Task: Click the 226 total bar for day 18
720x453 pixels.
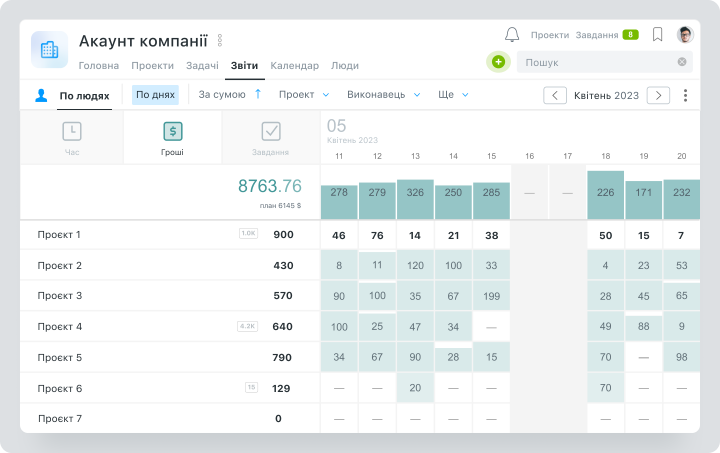Action: point(605,195)
